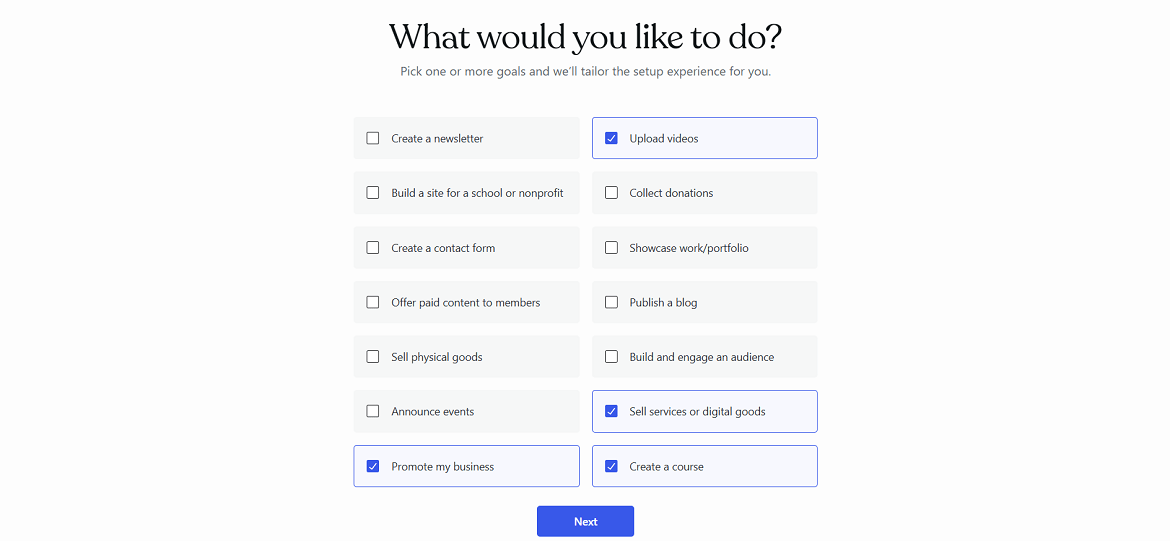Image resolution: width=1170 pixels, height=541 pixels.
Task: Enable the Sell physical goods checkbox
Action: pos(373,357)
